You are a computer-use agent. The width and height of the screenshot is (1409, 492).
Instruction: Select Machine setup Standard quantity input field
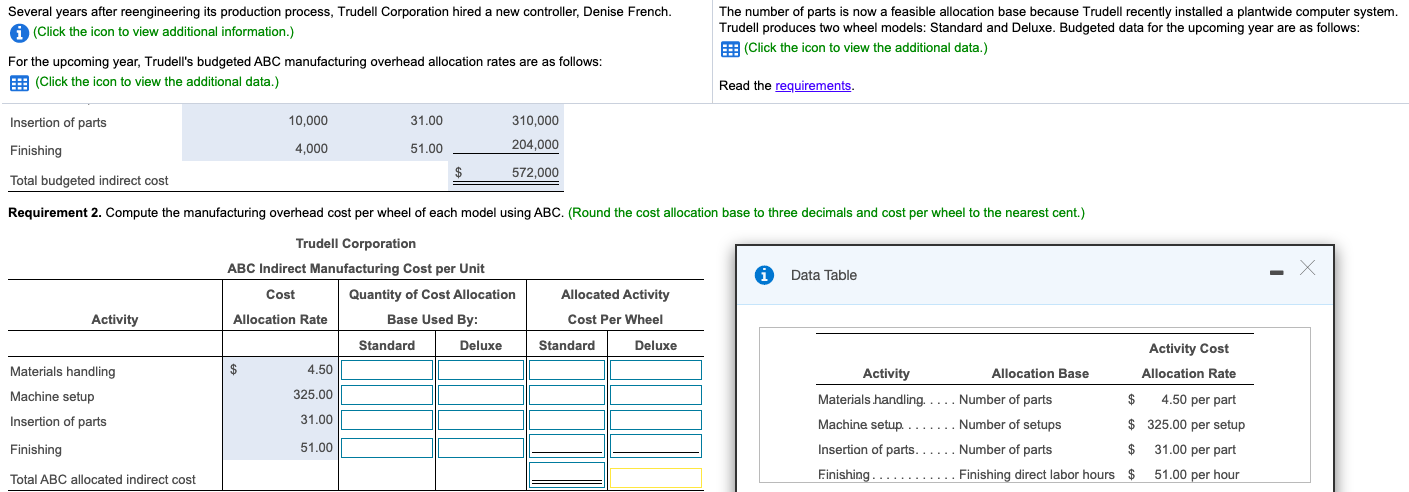(x=388, y=395)
